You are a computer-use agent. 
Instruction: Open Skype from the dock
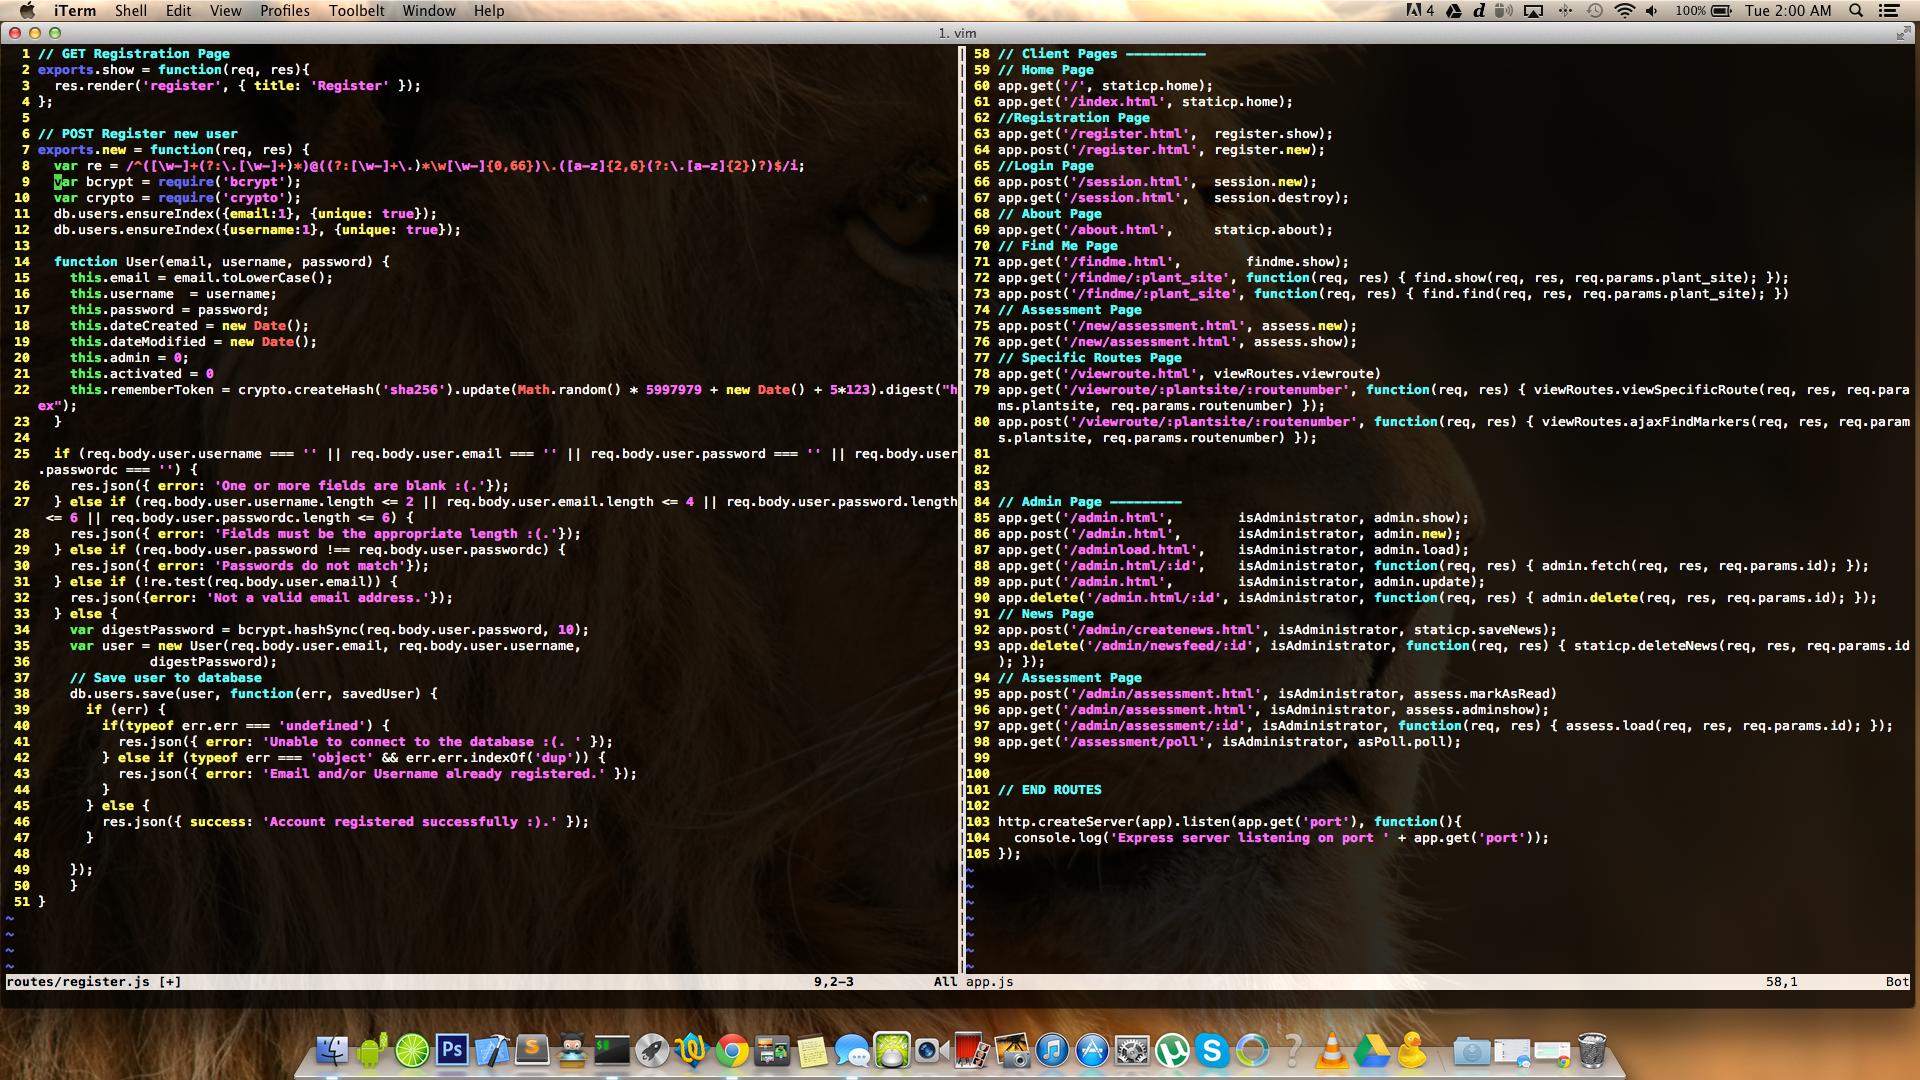[1212, 1050]
